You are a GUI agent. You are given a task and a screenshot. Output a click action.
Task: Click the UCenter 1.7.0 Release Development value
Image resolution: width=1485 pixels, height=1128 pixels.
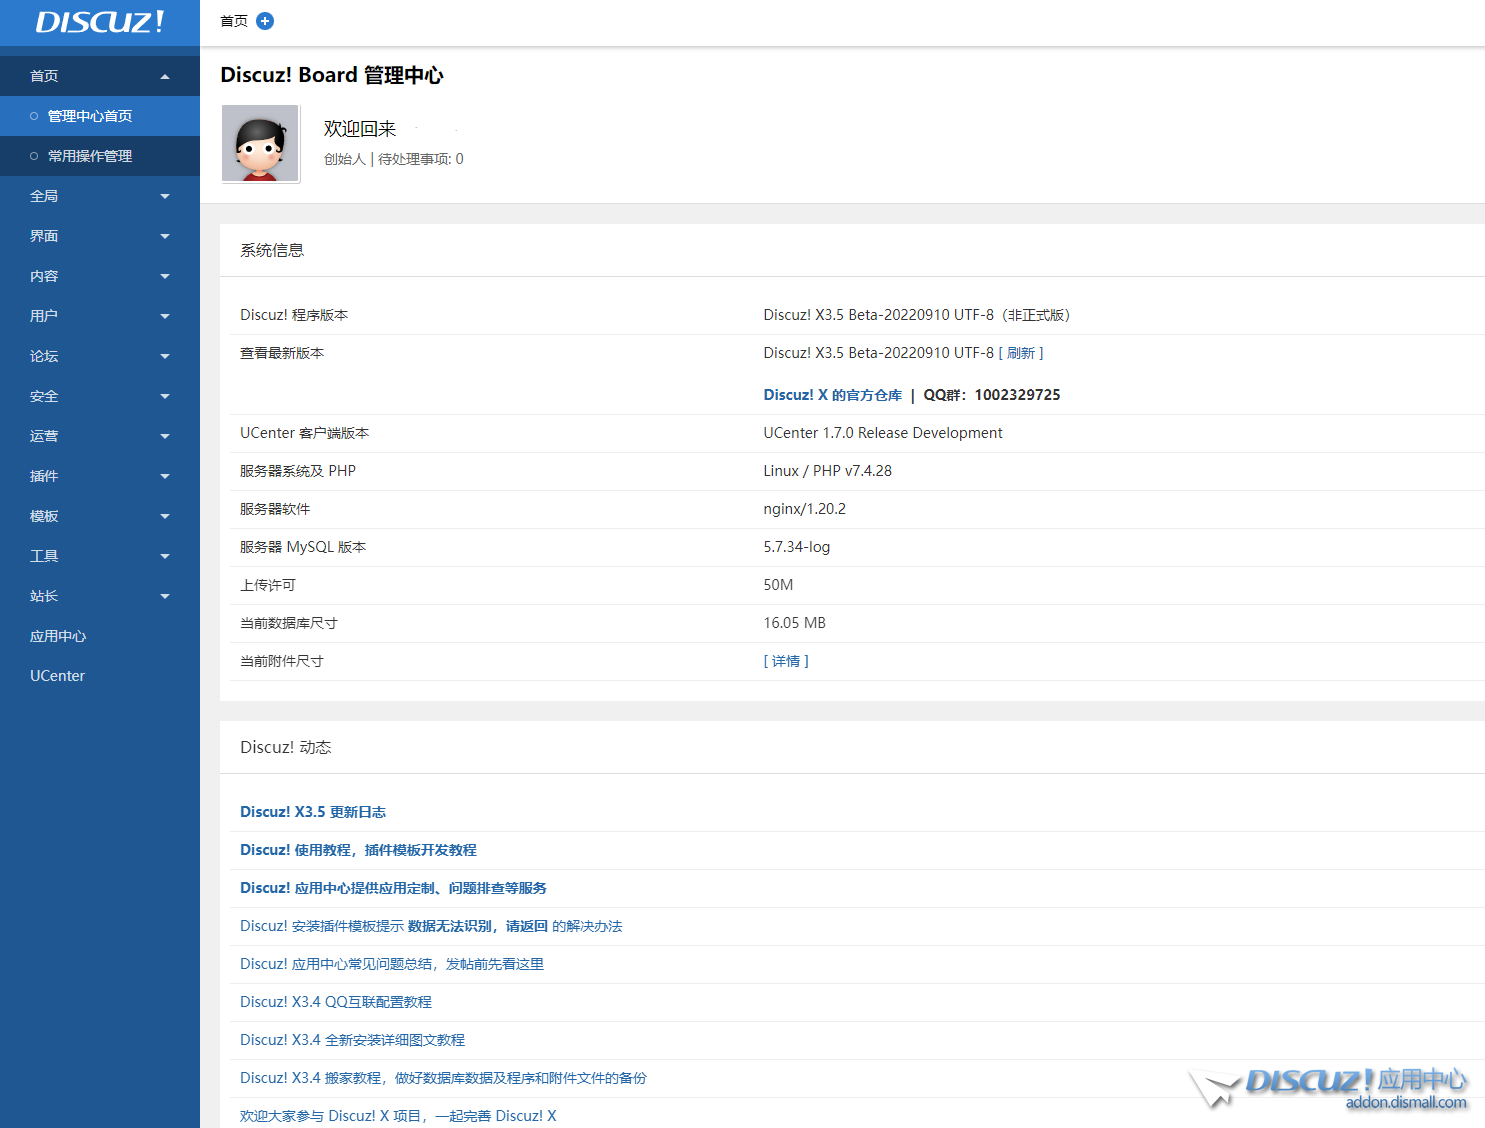coord(883,433)
